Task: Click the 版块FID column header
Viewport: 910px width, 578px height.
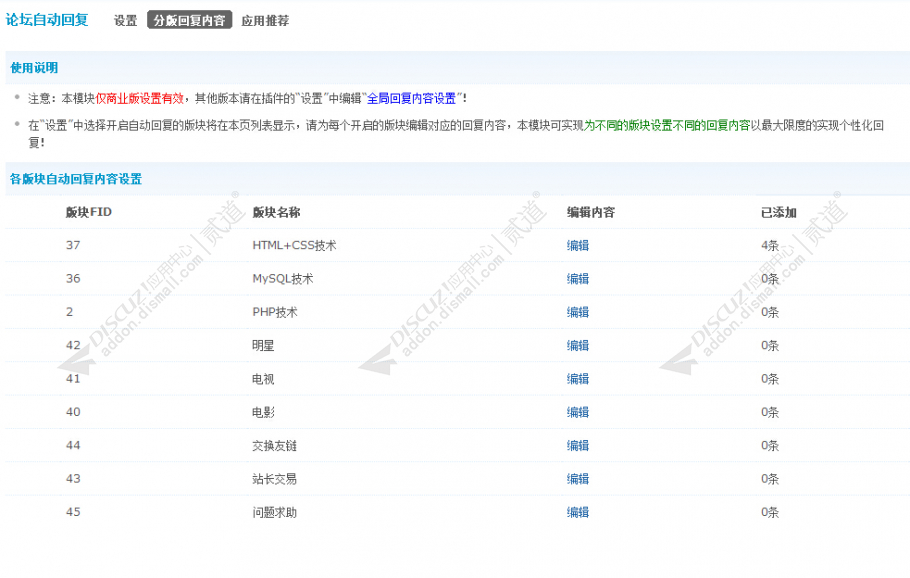Action: tap(89, 212)
